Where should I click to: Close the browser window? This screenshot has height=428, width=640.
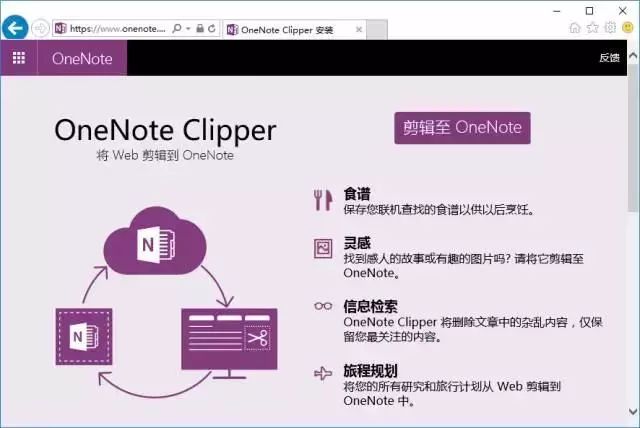tap(622, 11)
